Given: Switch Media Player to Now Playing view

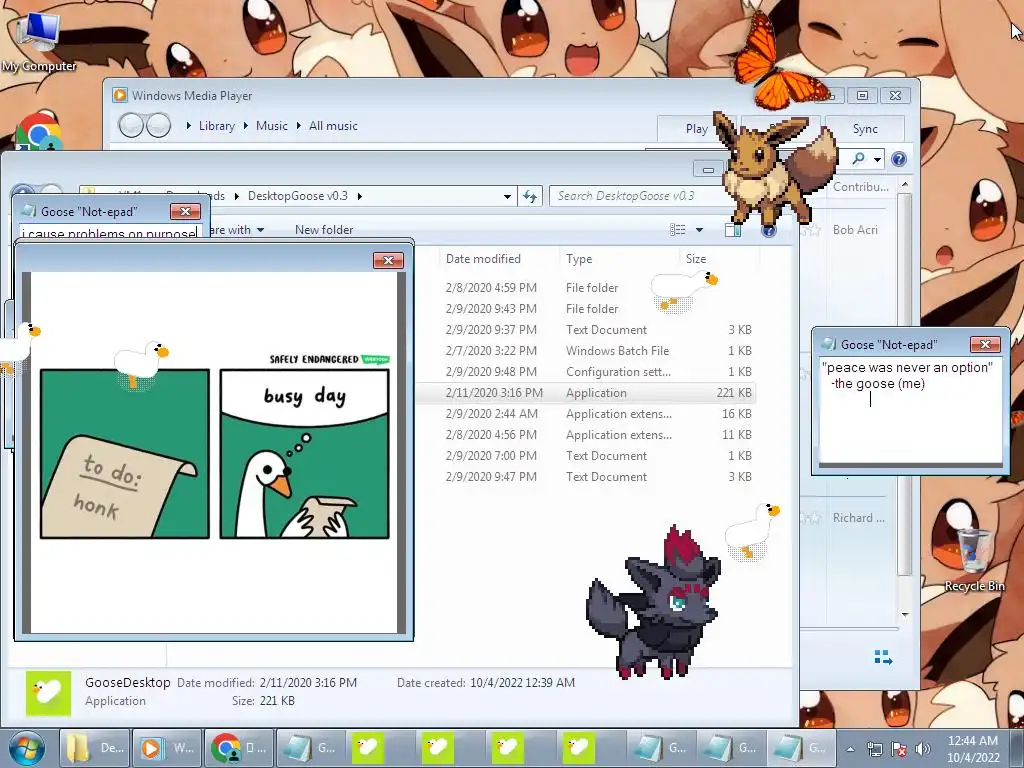Looking at the screenshot, I should coord(882,657).
